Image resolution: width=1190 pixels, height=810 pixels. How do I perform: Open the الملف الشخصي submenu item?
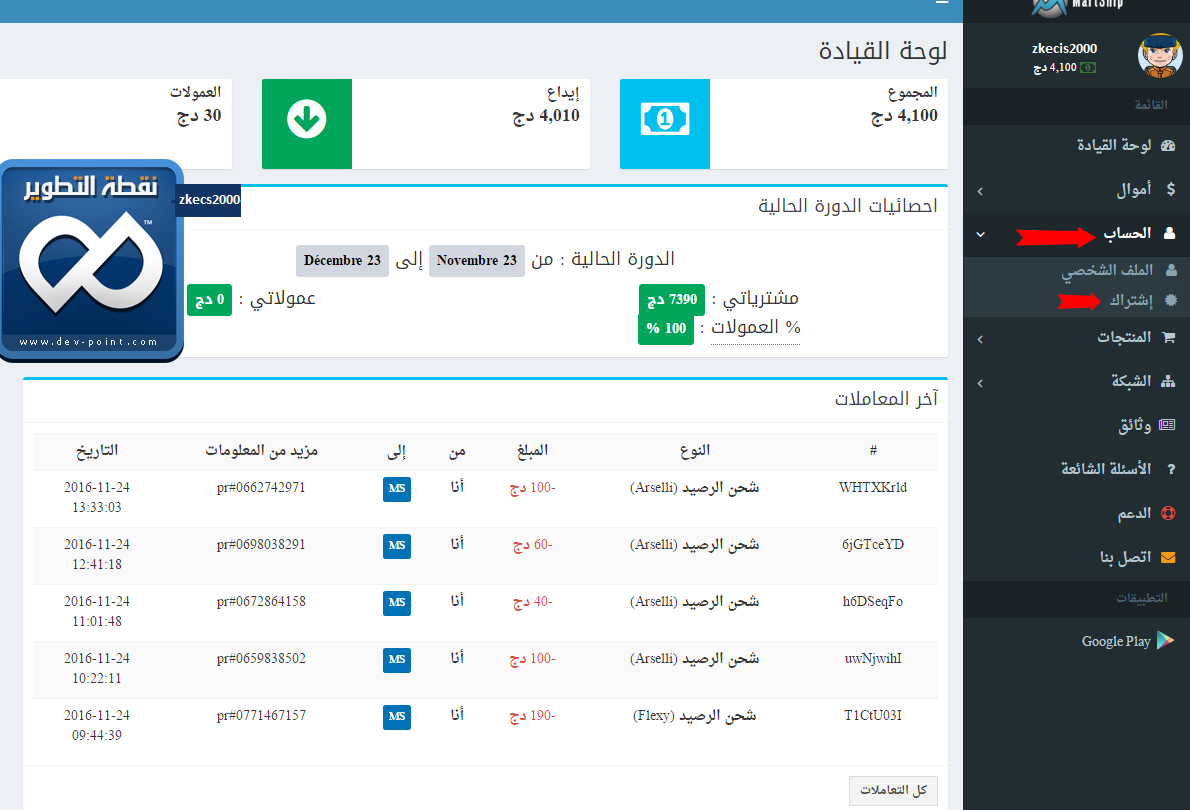(x=1077, y=270)
